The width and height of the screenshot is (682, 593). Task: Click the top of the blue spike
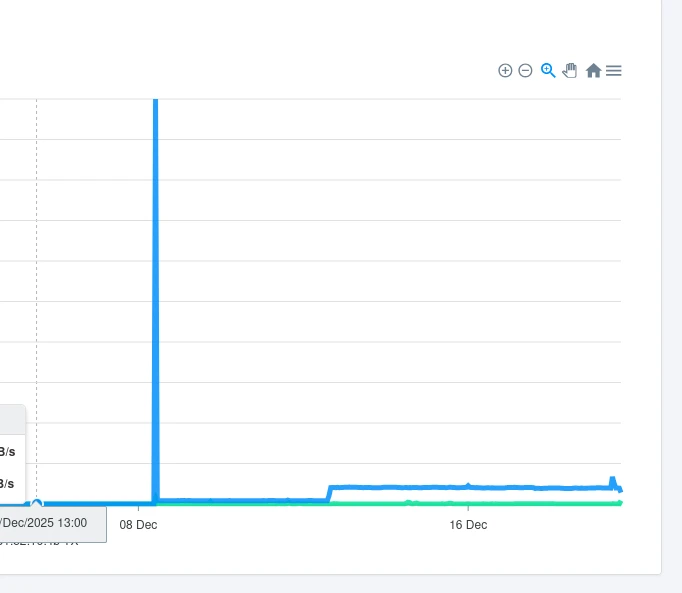(155, 102)
